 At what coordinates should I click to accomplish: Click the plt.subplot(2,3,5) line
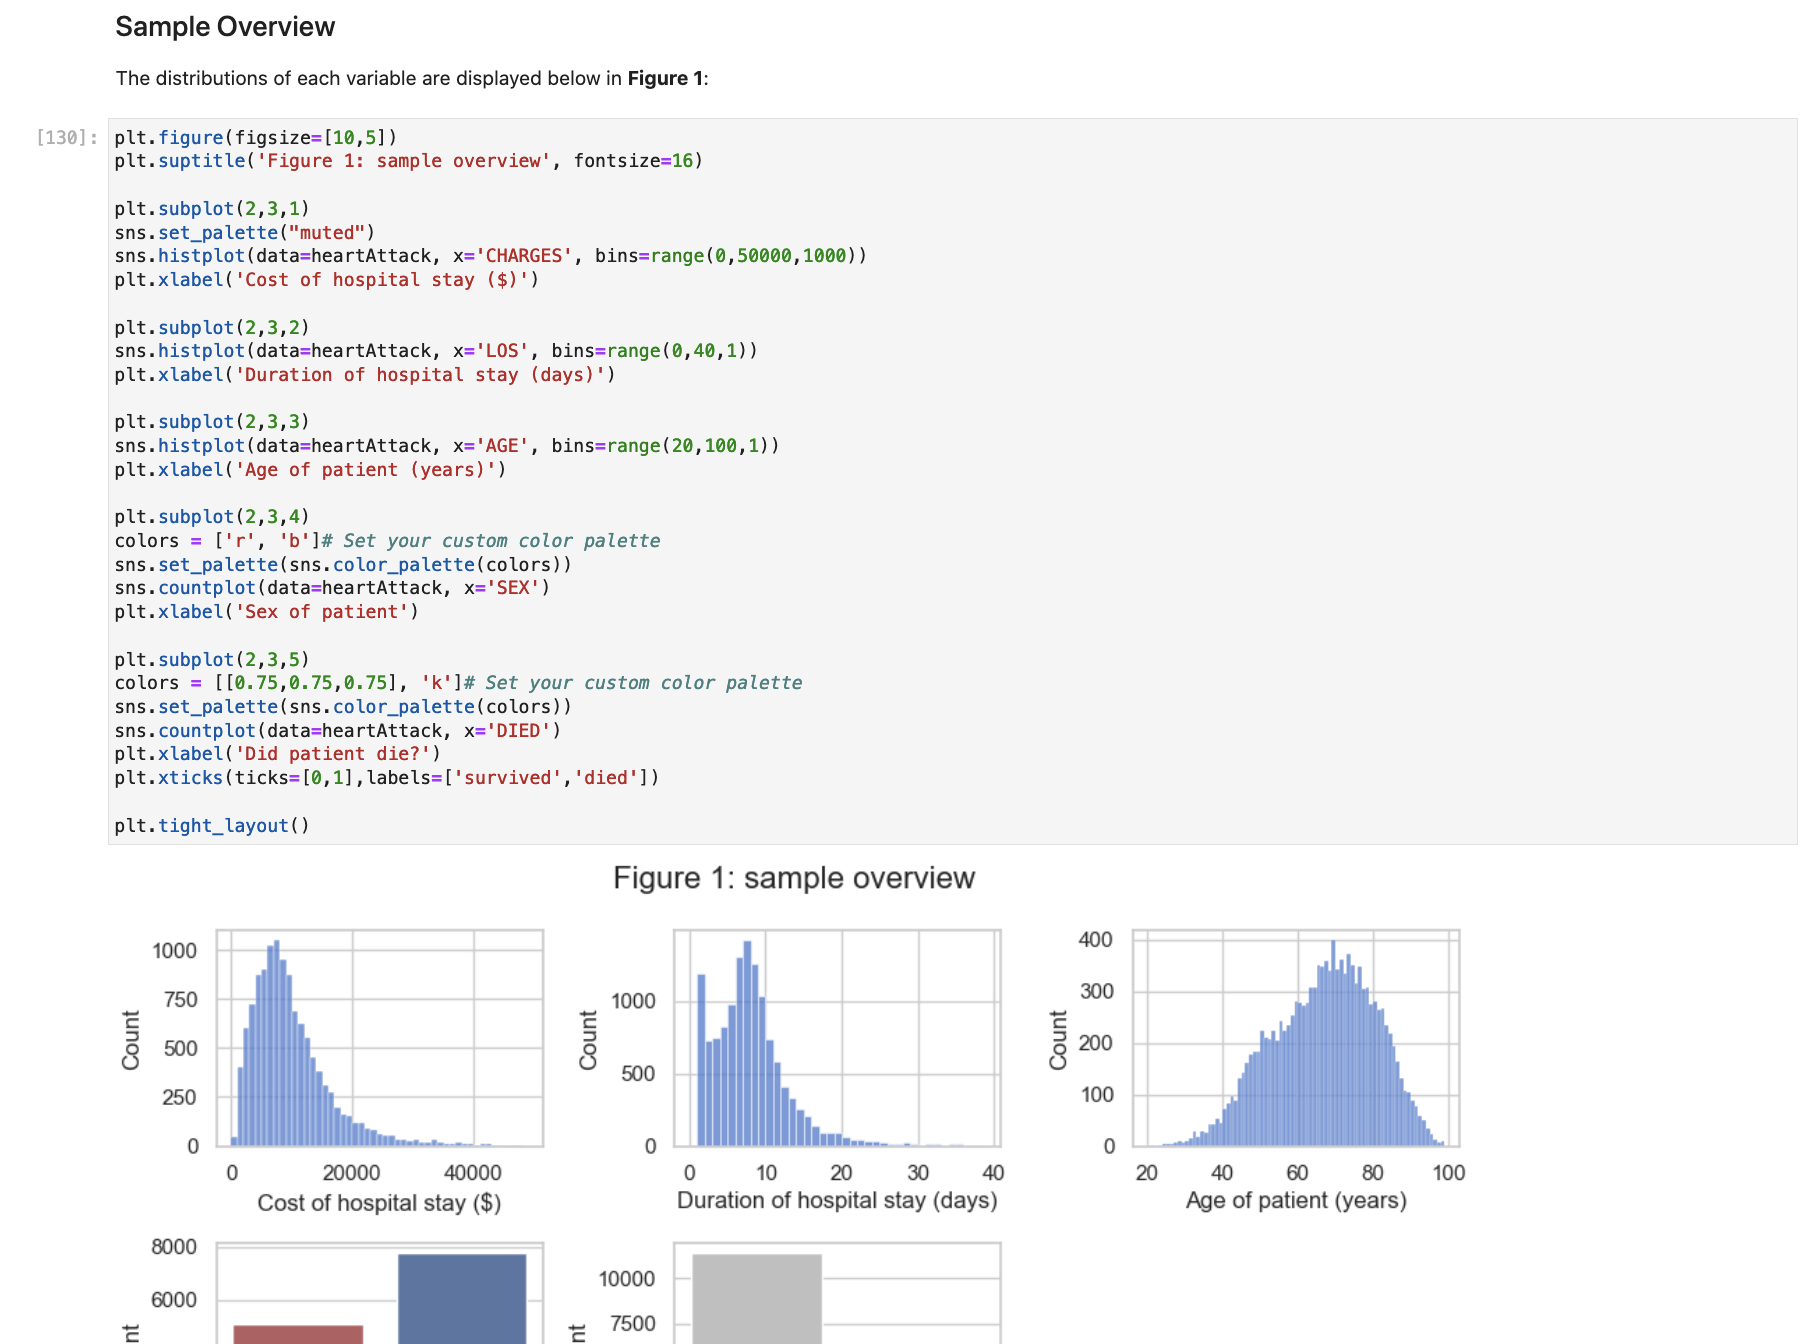212,660
